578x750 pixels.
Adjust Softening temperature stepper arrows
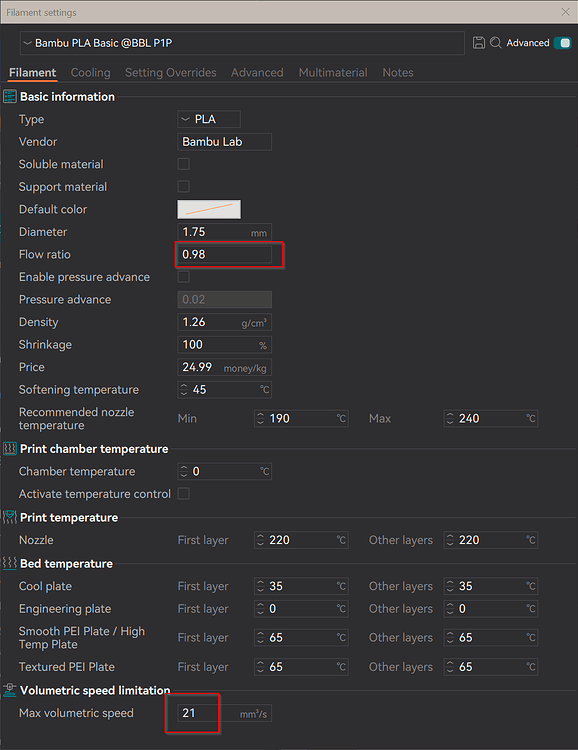point(184,390)
